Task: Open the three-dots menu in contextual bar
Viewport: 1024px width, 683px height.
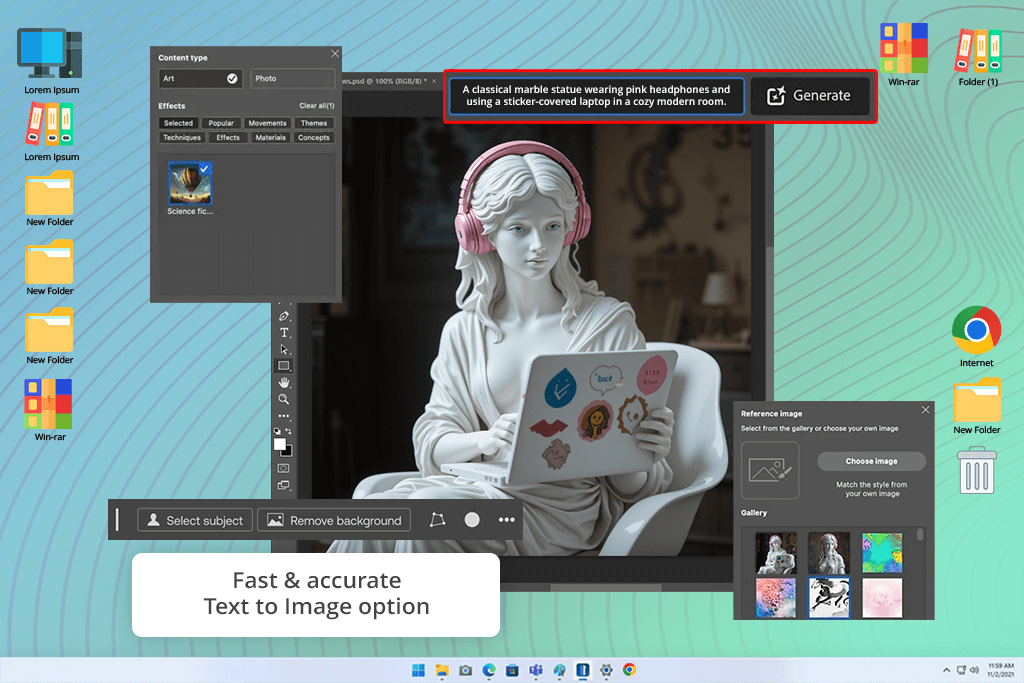Action: click(x=506, y=520)
